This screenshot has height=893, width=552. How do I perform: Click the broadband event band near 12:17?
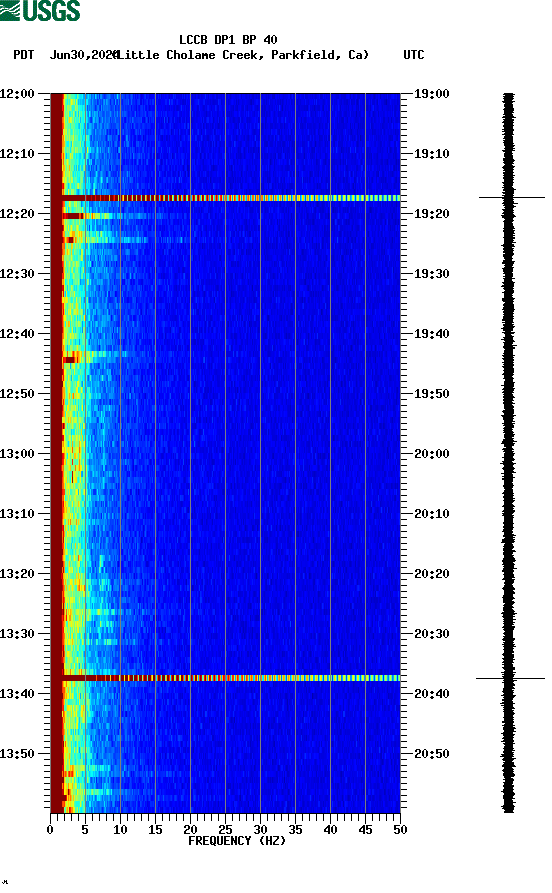(226, 198)
